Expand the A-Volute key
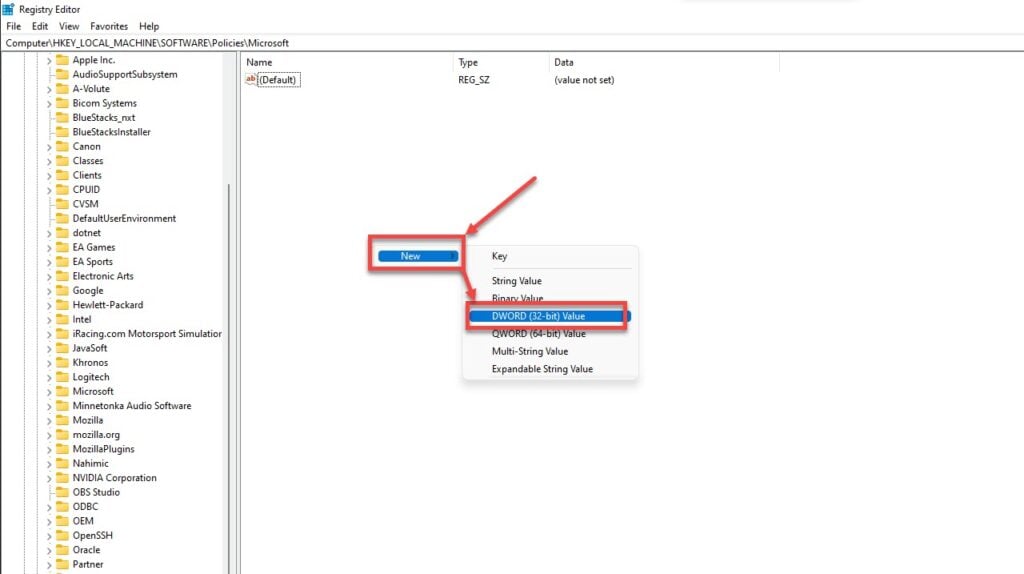1024x574 pixels. click(x=49, y=89)
